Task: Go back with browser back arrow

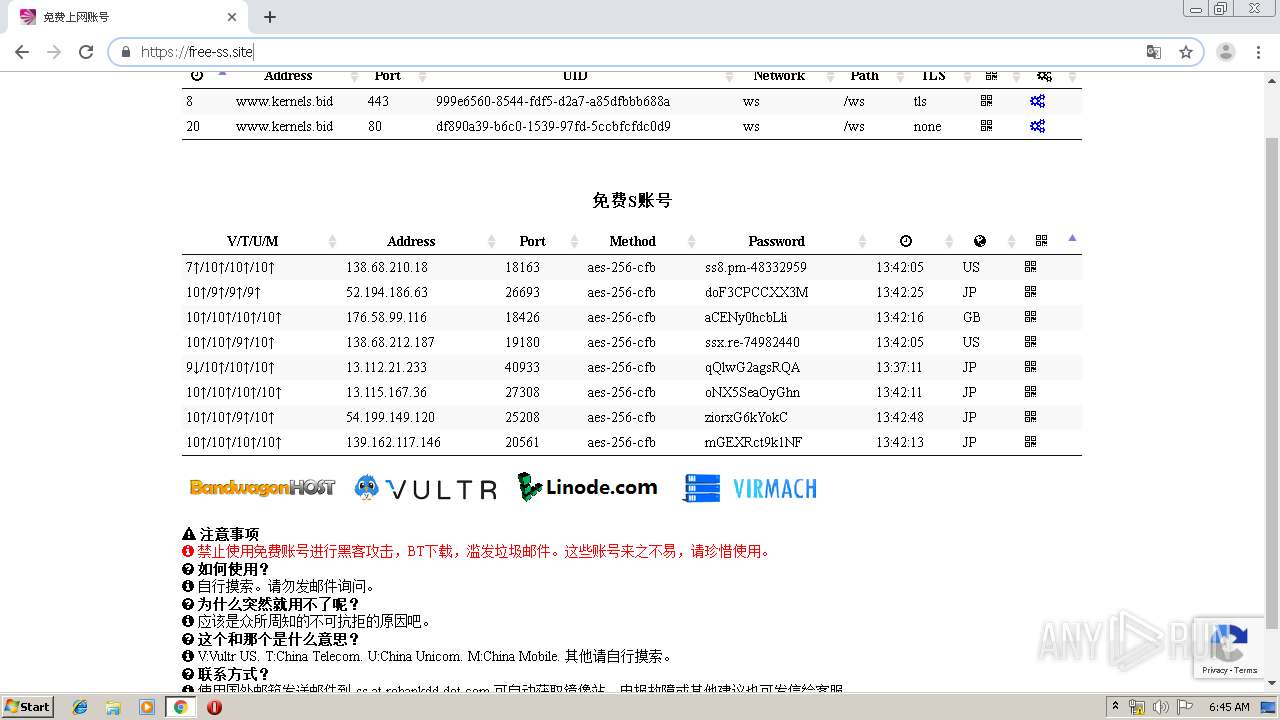Action: tap(22, 52)
